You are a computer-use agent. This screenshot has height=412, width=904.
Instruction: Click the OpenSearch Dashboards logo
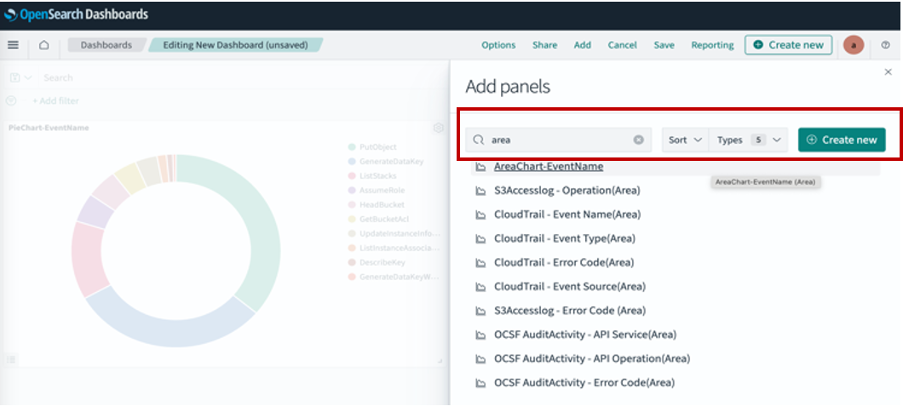pos(76,14)
